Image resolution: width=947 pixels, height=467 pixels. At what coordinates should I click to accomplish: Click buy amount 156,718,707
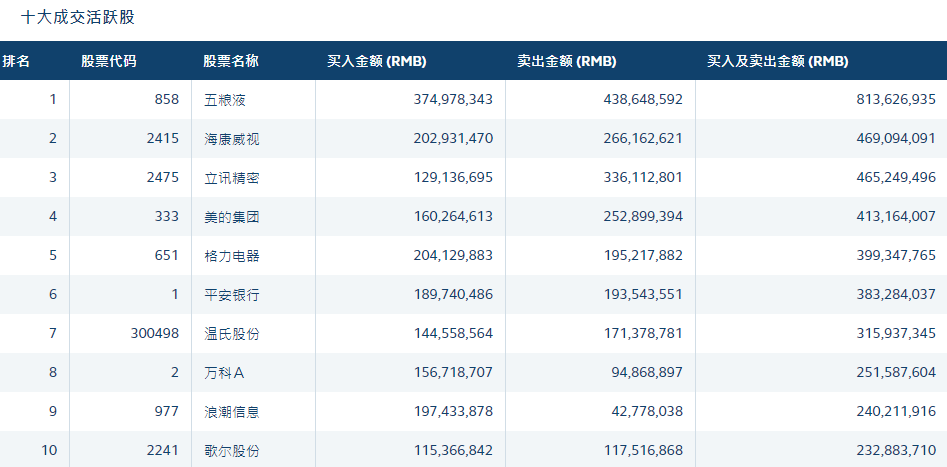(x=453, y=373)
